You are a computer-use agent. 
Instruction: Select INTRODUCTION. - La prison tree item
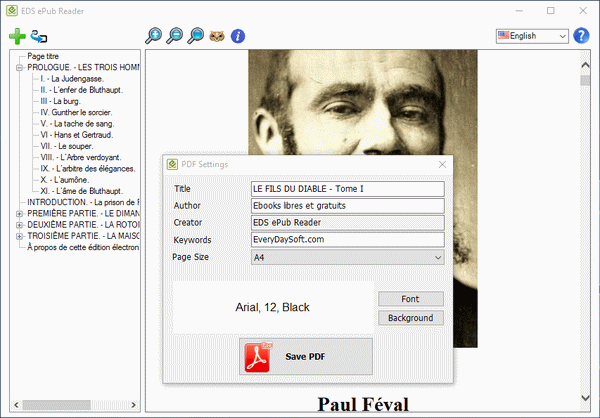83,202
